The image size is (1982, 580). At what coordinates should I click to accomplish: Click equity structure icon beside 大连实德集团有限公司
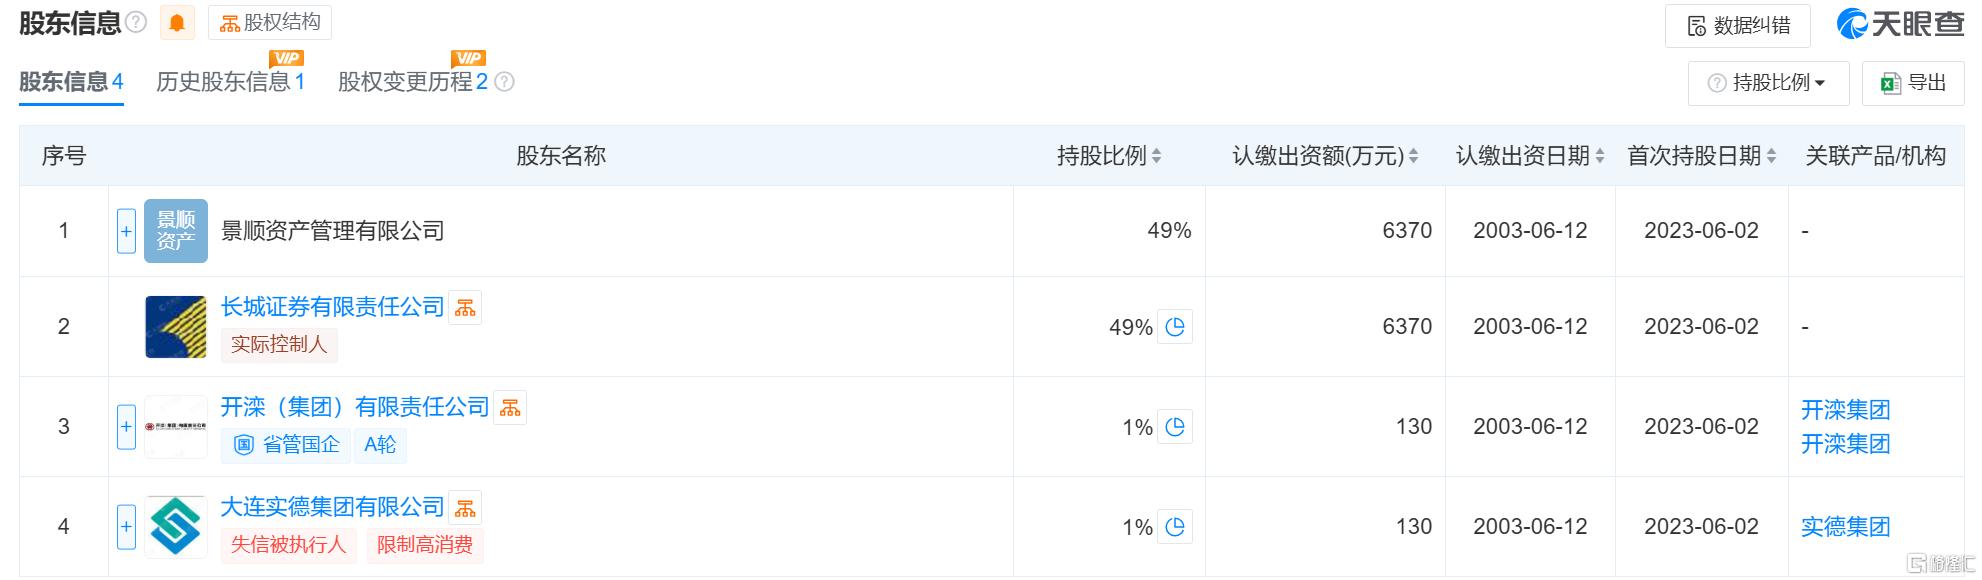465,508
